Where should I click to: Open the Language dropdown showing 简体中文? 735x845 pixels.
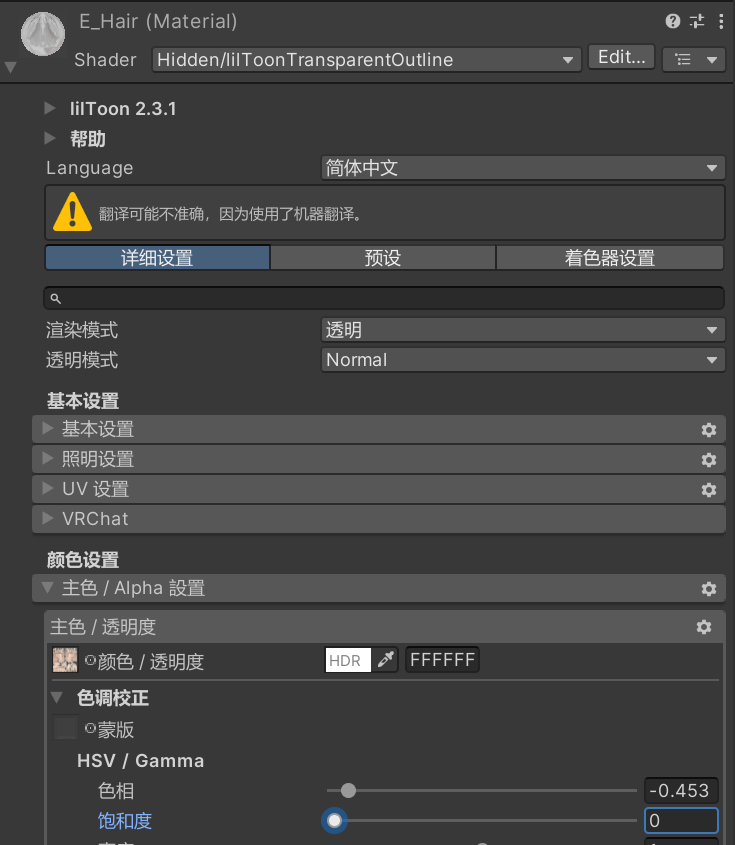[x=522, y=168]
